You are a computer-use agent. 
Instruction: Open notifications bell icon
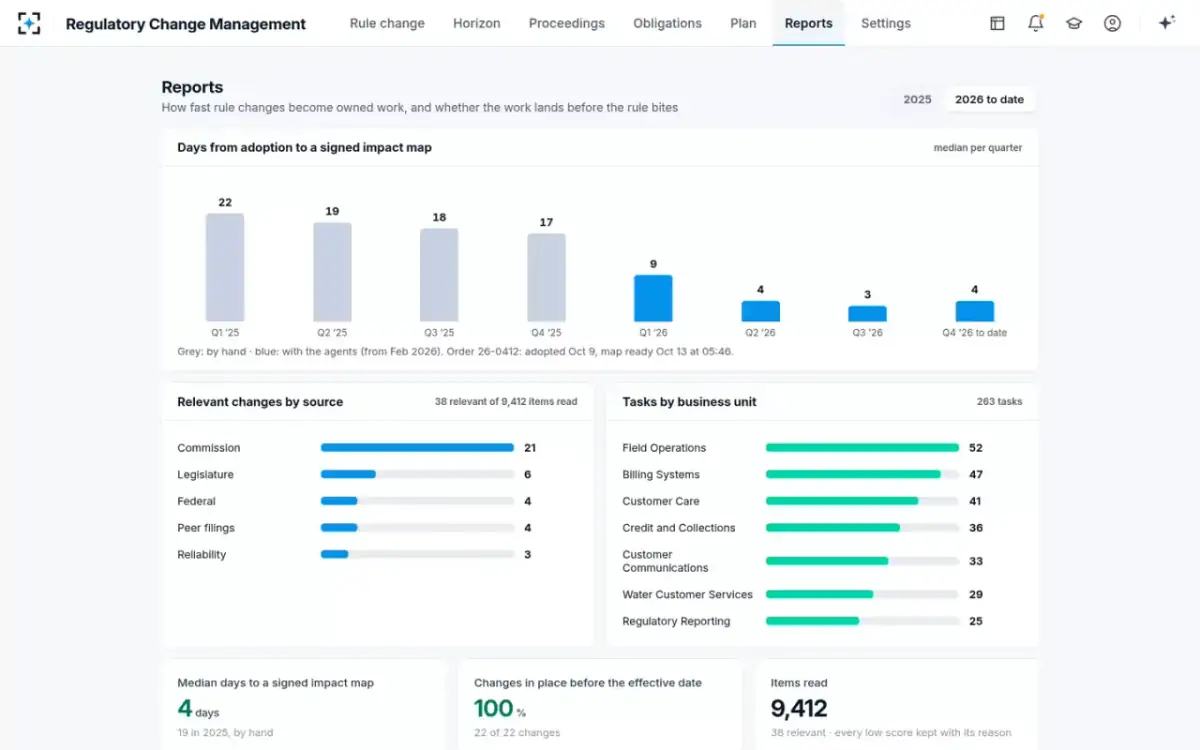(1036, 23)
